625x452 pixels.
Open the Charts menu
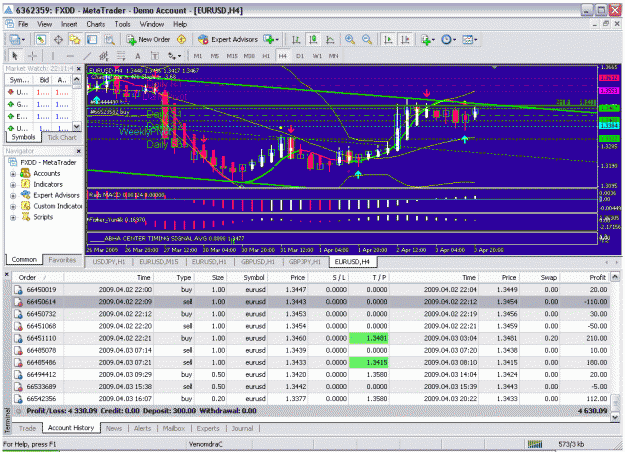point(96,24)
